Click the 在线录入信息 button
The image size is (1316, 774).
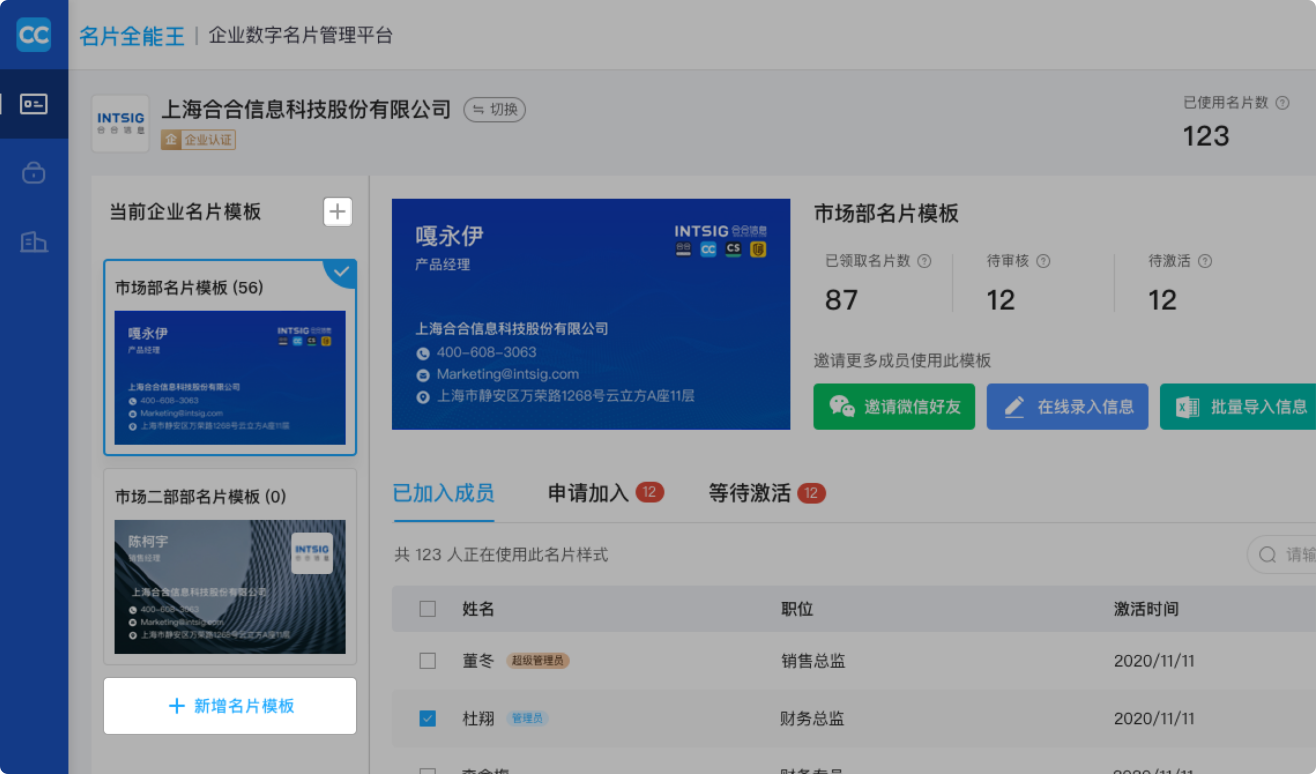coord(1068,407)
